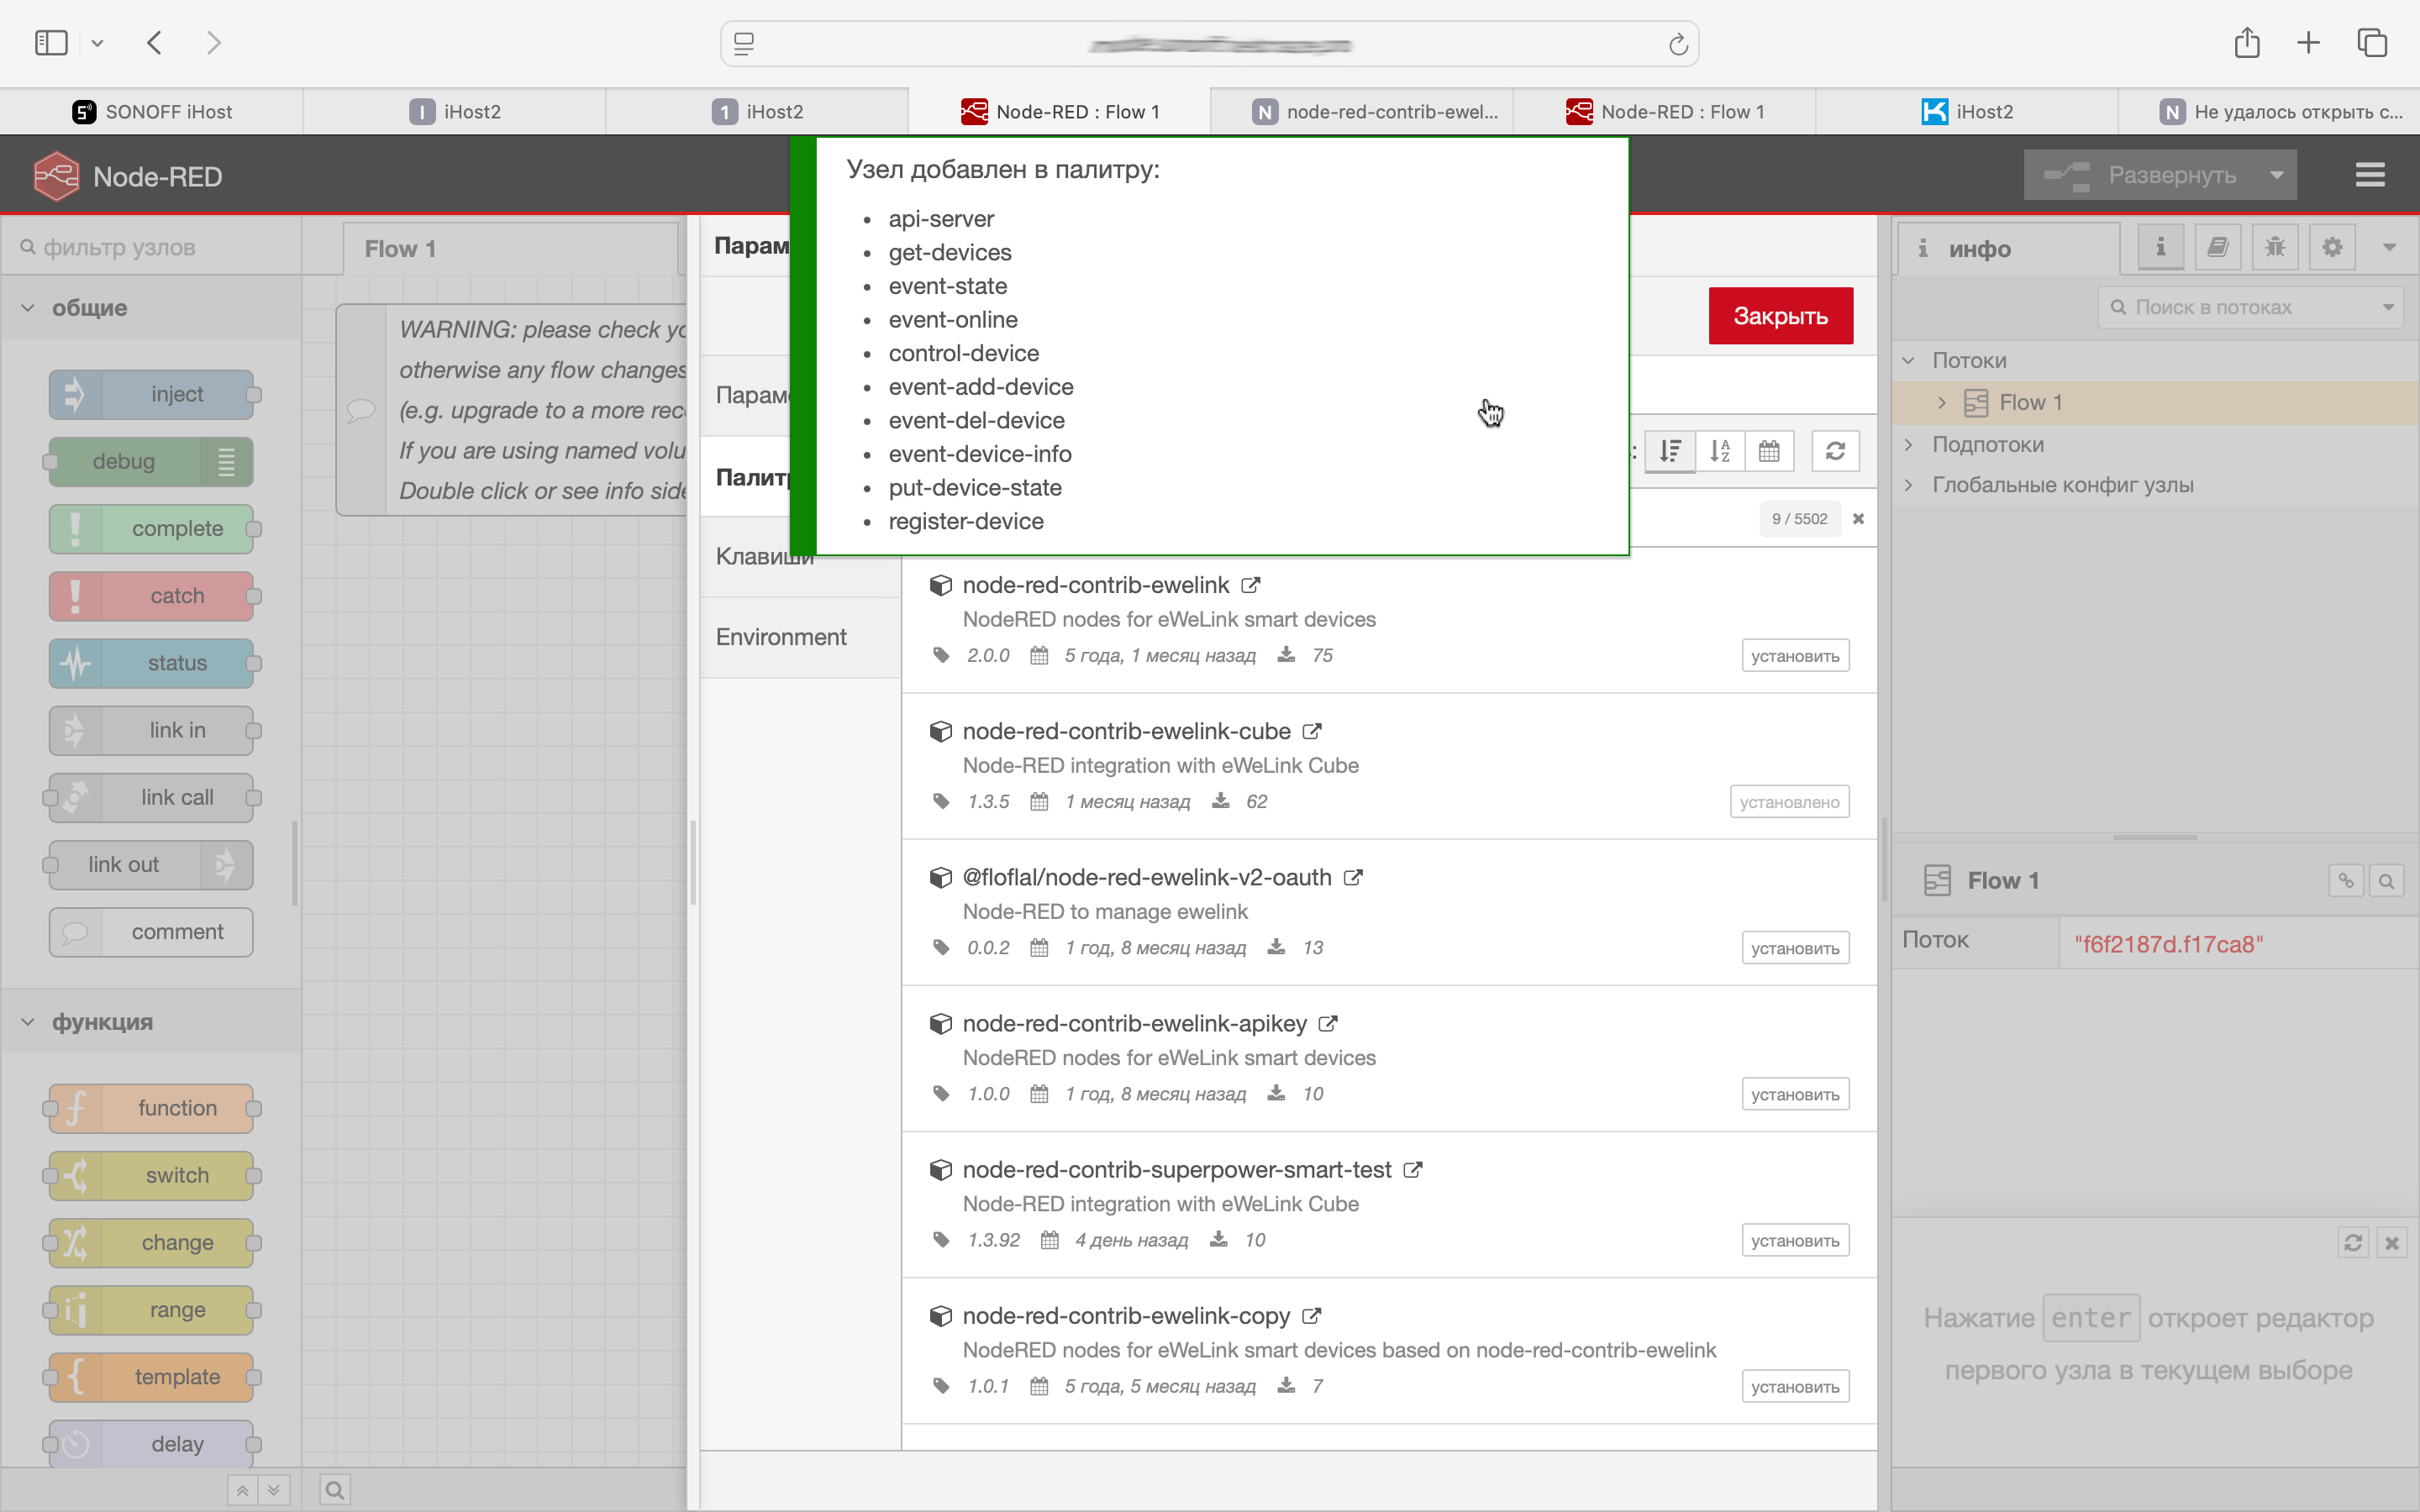The width and height of the screenshot is (2420, 1512).
Task: Collapse the общие palette category
Action: coord(28,308)
